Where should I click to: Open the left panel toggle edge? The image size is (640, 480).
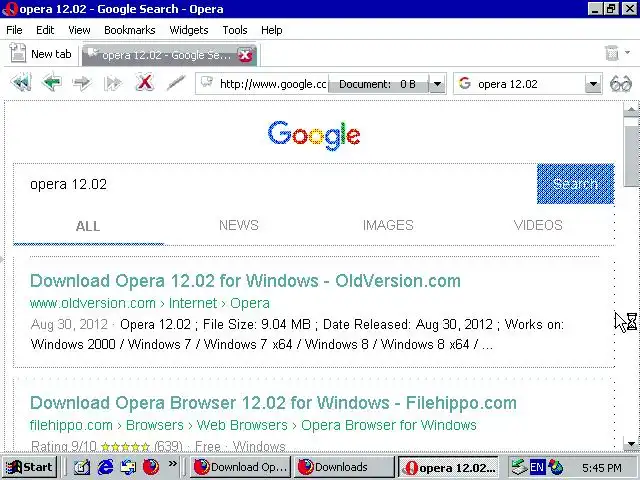[x=2, y=259]
